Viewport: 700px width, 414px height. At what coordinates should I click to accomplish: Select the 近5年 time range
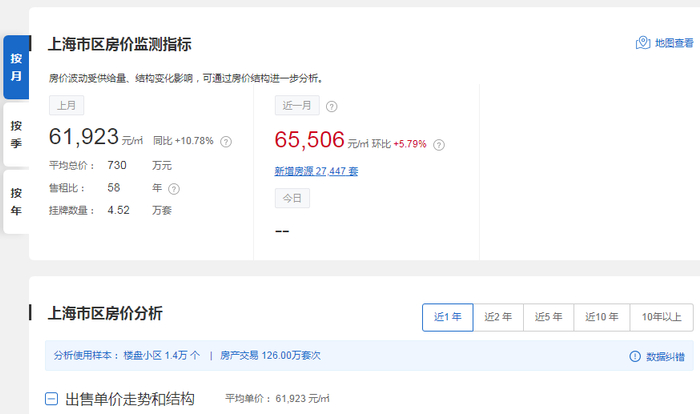(549, 317)
